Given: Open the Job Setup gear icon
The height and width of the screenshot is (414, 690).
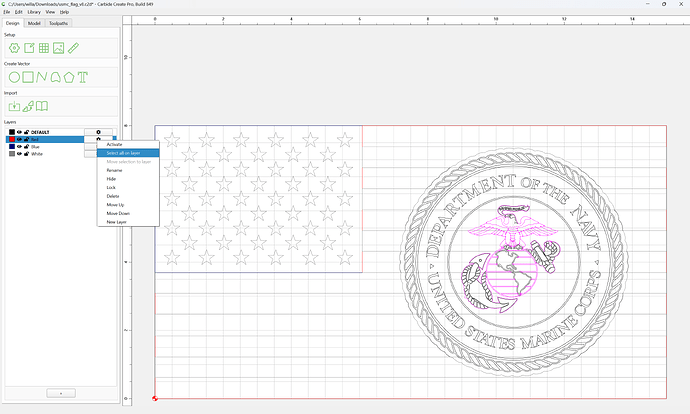Looking at the screenshot, I should [x=14, y=48].
